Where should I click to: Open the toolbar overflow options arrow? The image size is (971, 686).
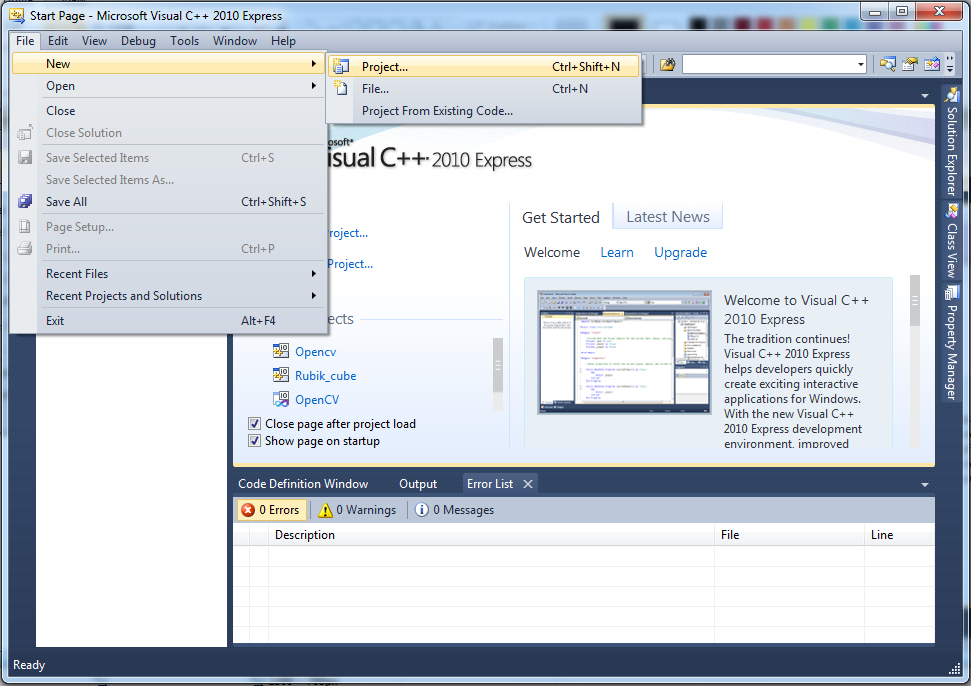click(950, 64)
